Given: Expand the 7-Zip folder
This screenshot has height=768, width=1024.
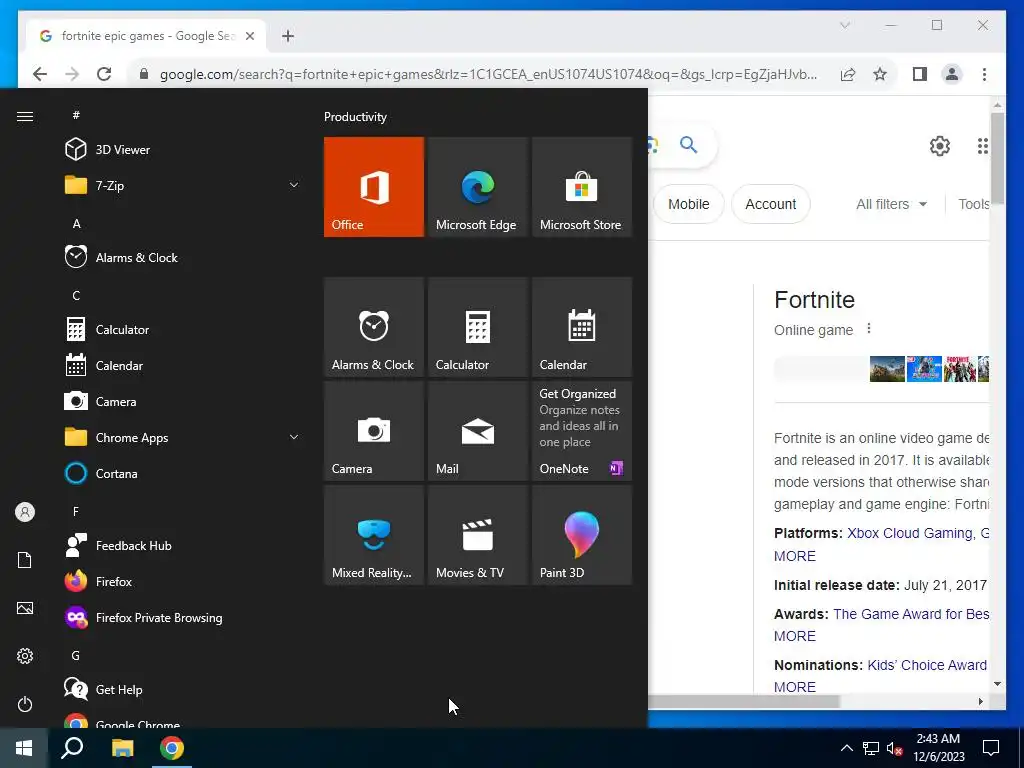Looking at the screenshot, I should pos(183,185).
